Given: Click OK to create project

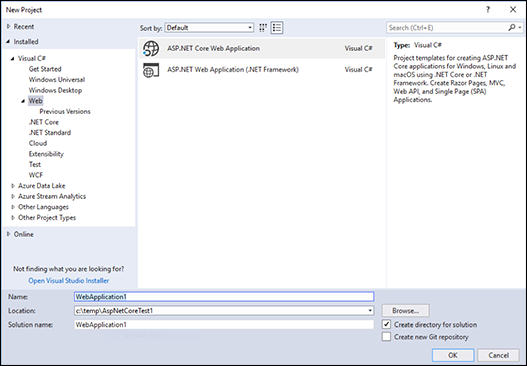Looking at the screenshot, I should 453,355.
